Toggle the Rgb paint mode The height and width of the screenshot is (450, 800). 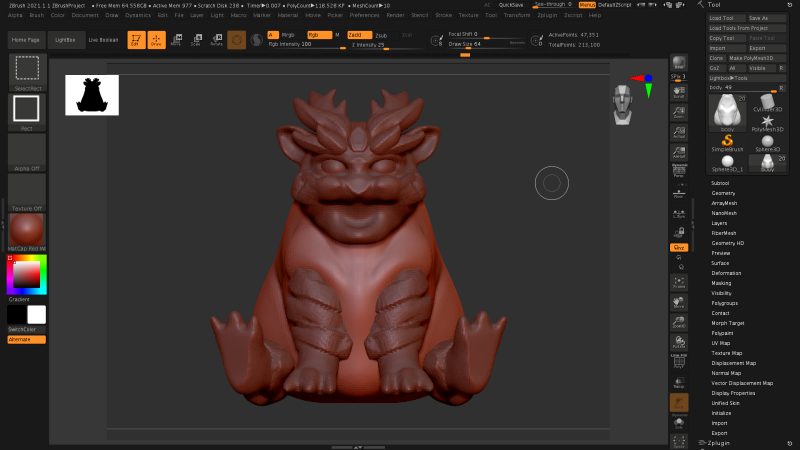click(x=318, y=34)
